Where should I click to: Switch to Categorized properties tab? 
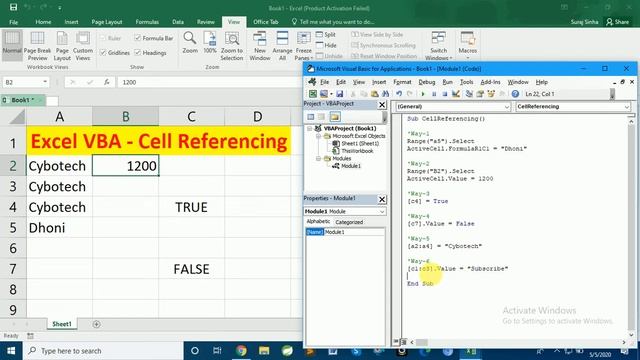coord(349,222)
